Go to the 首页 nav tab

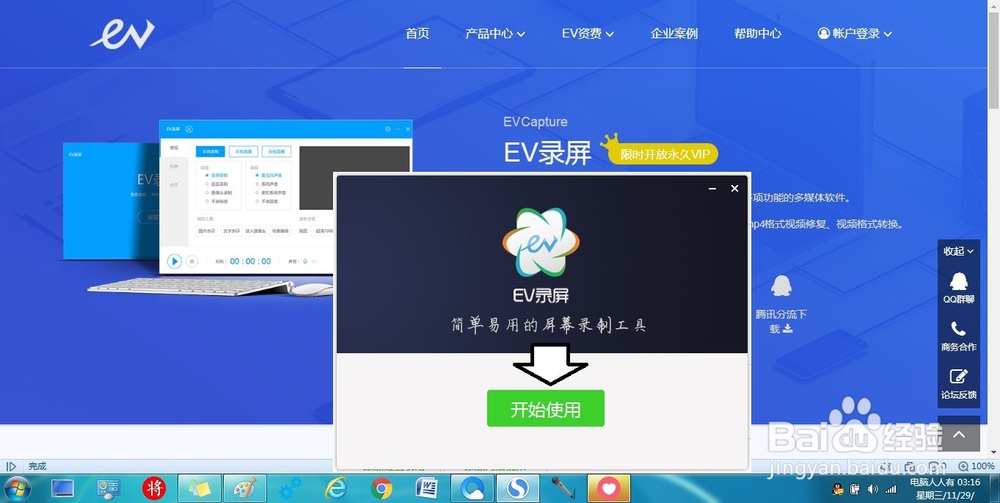[418, 34]
